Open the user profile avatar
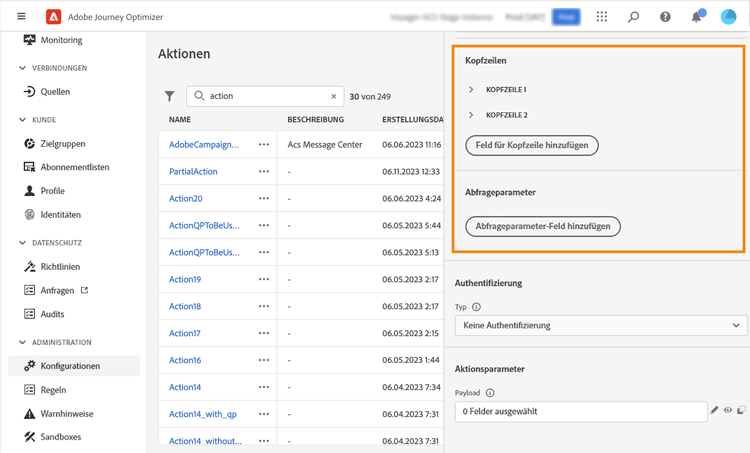 [x=729, y=17]
